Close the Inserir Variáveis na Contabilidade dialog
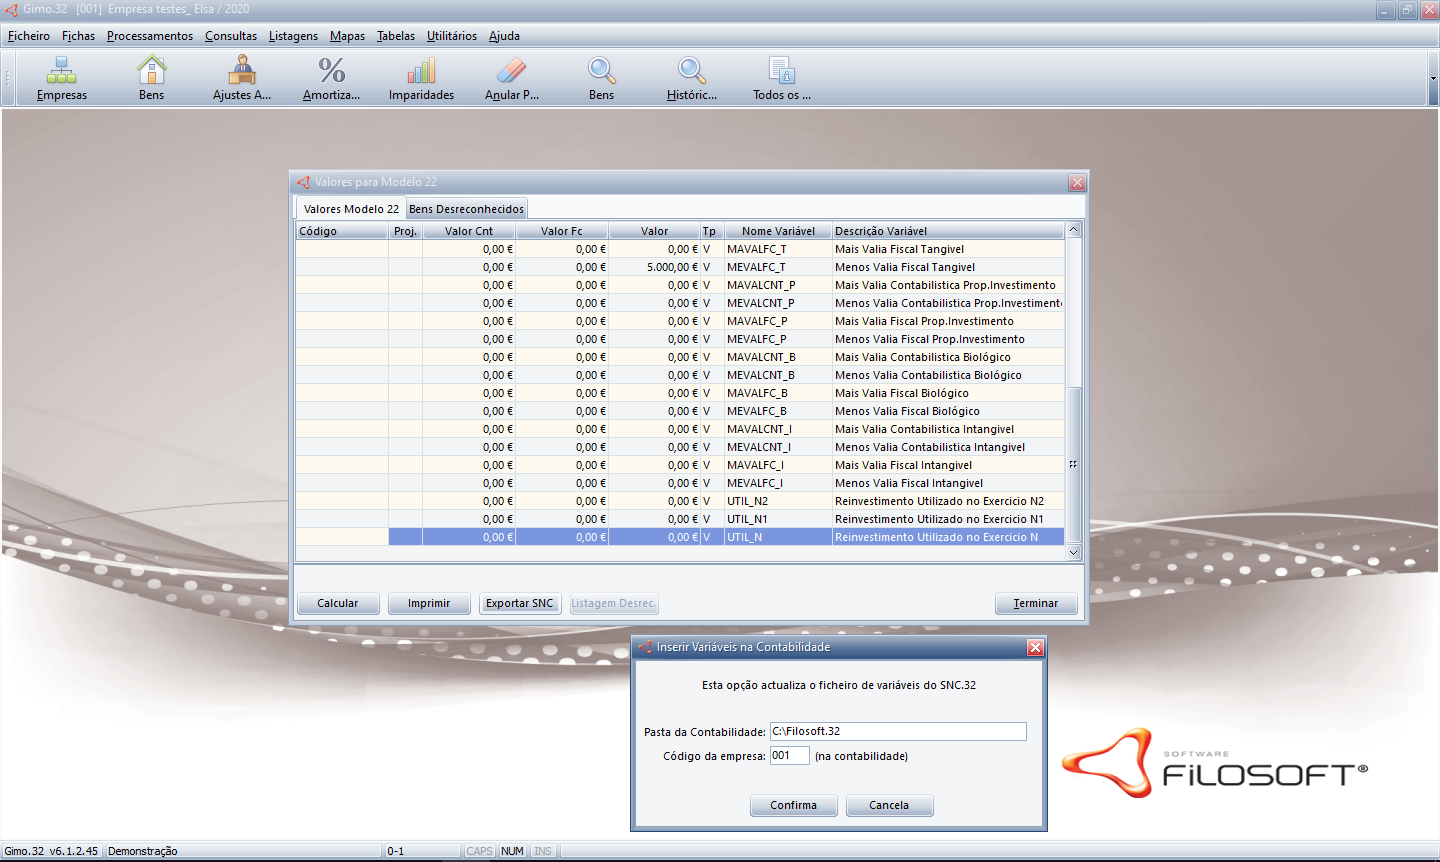1440x862 pixels. 1035,648
